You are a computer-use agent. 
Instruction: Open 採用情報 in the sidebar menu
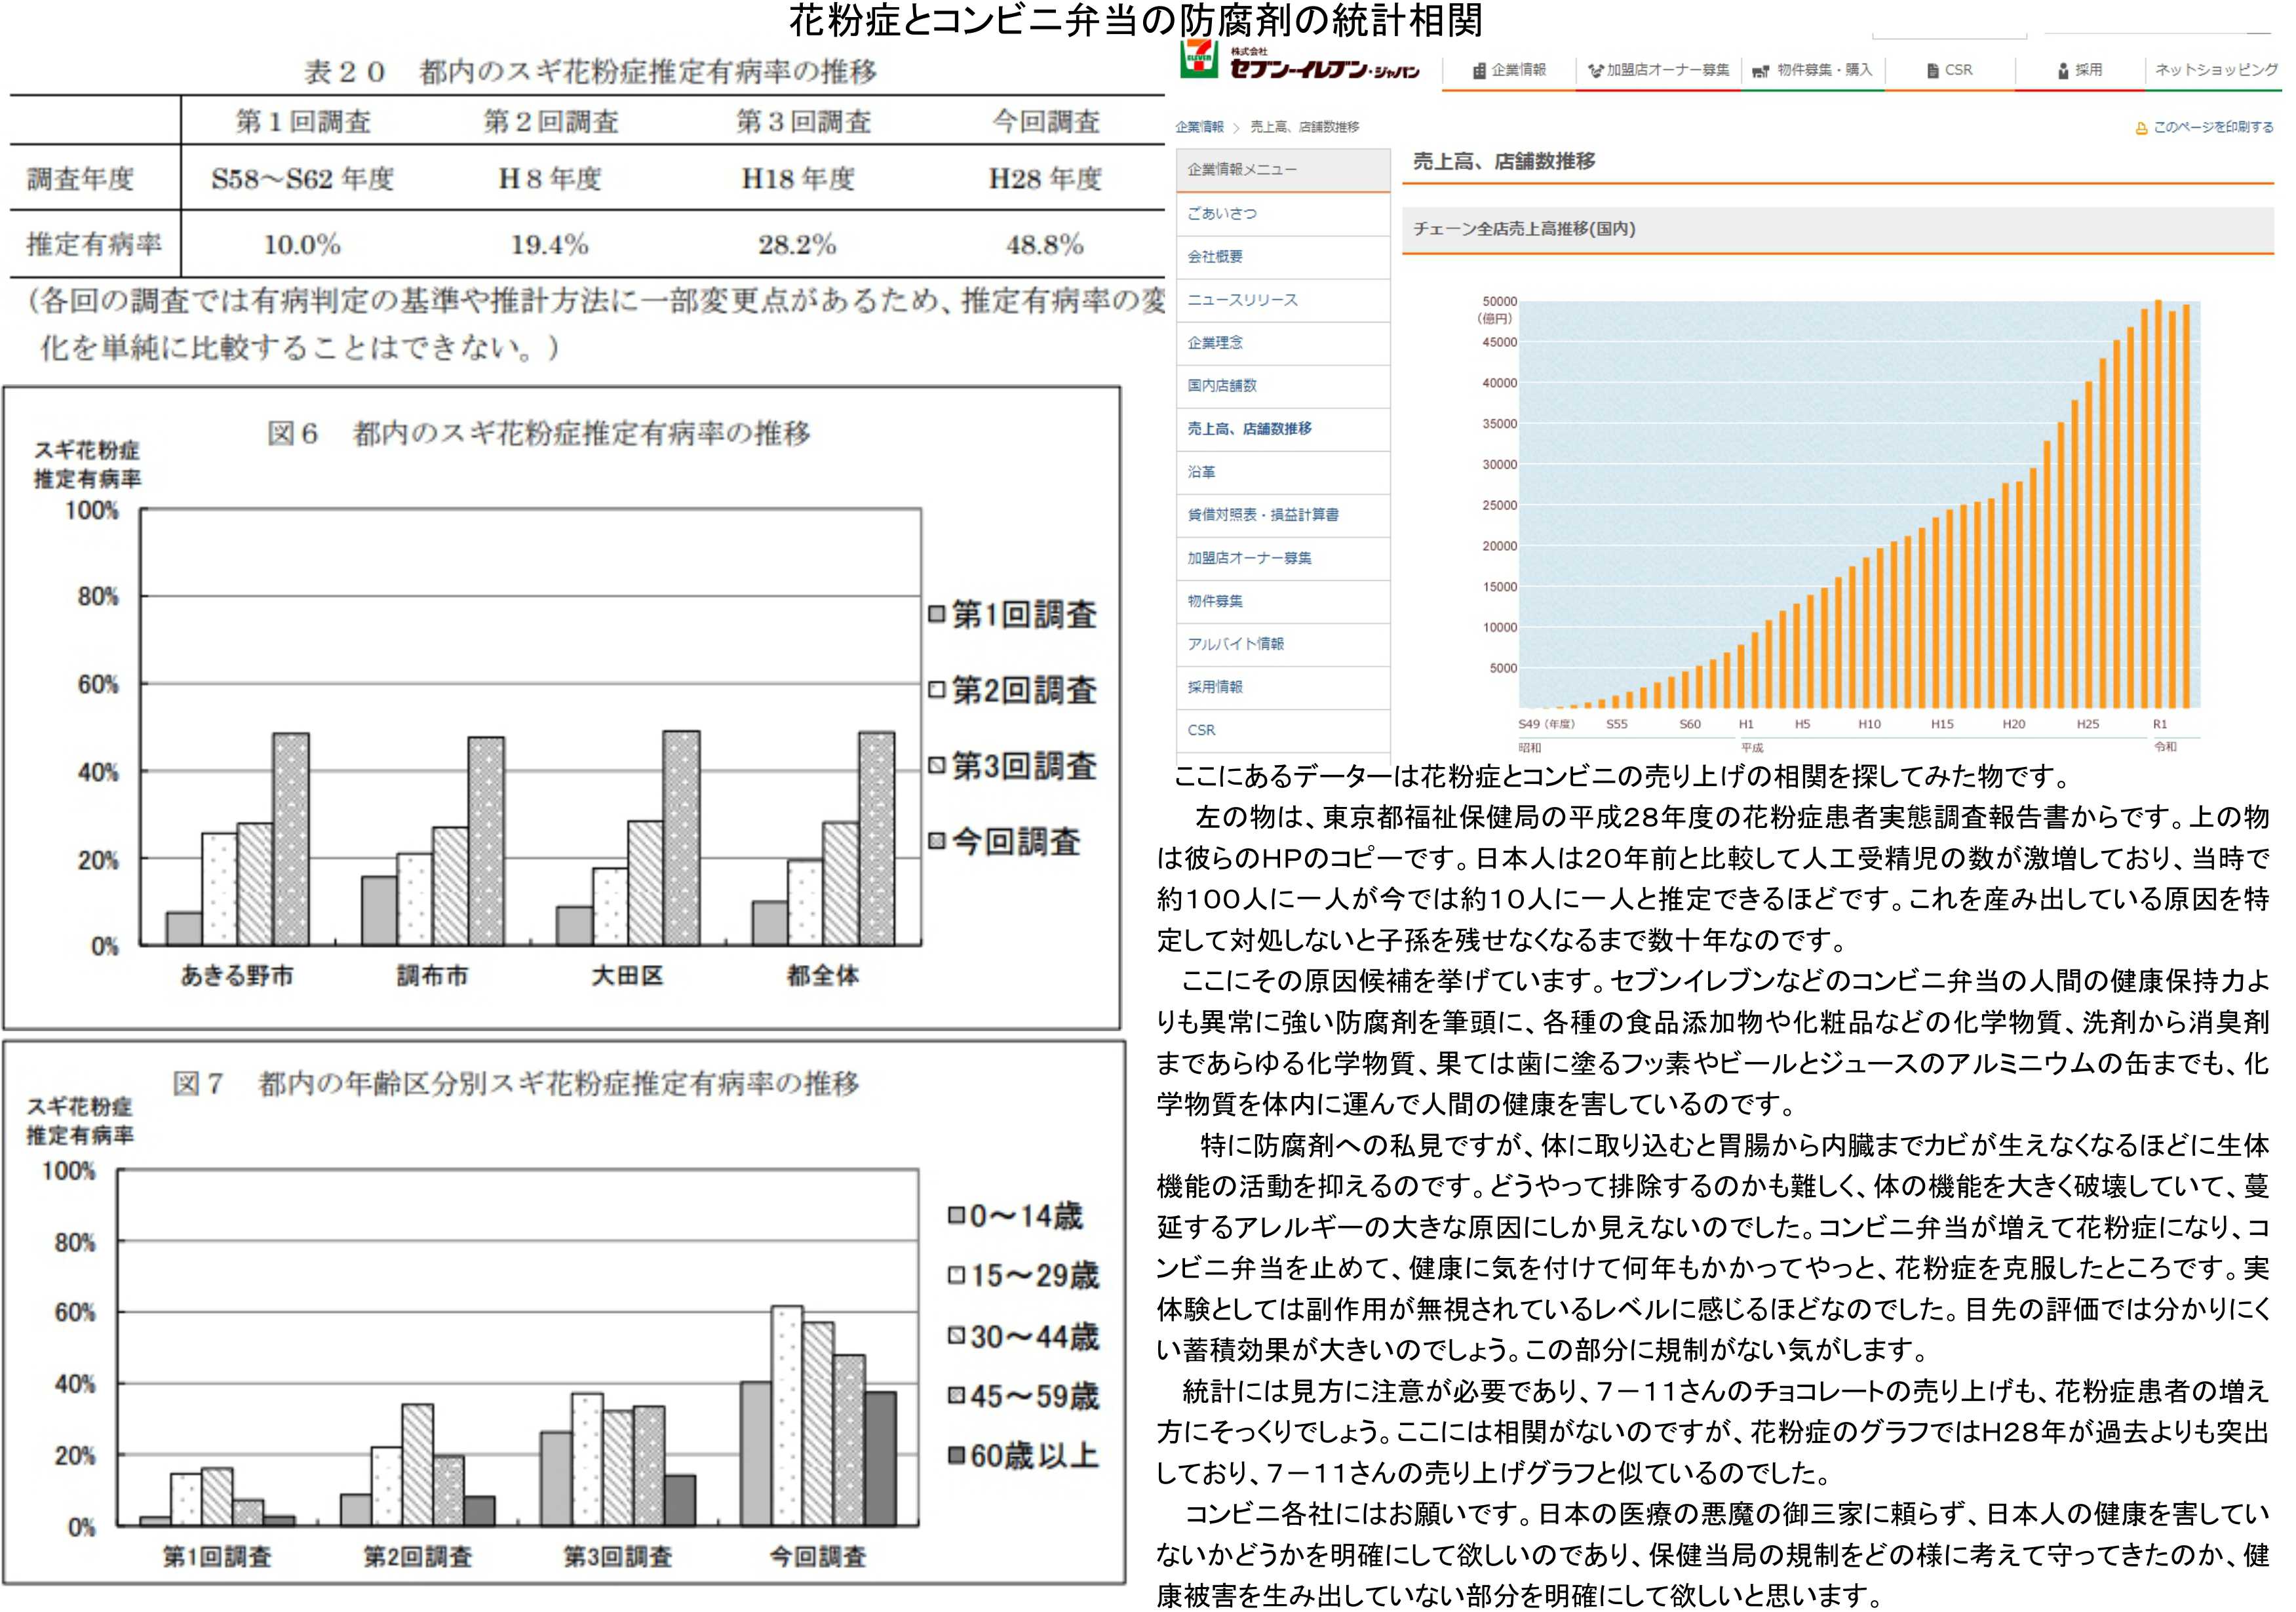1283,687
